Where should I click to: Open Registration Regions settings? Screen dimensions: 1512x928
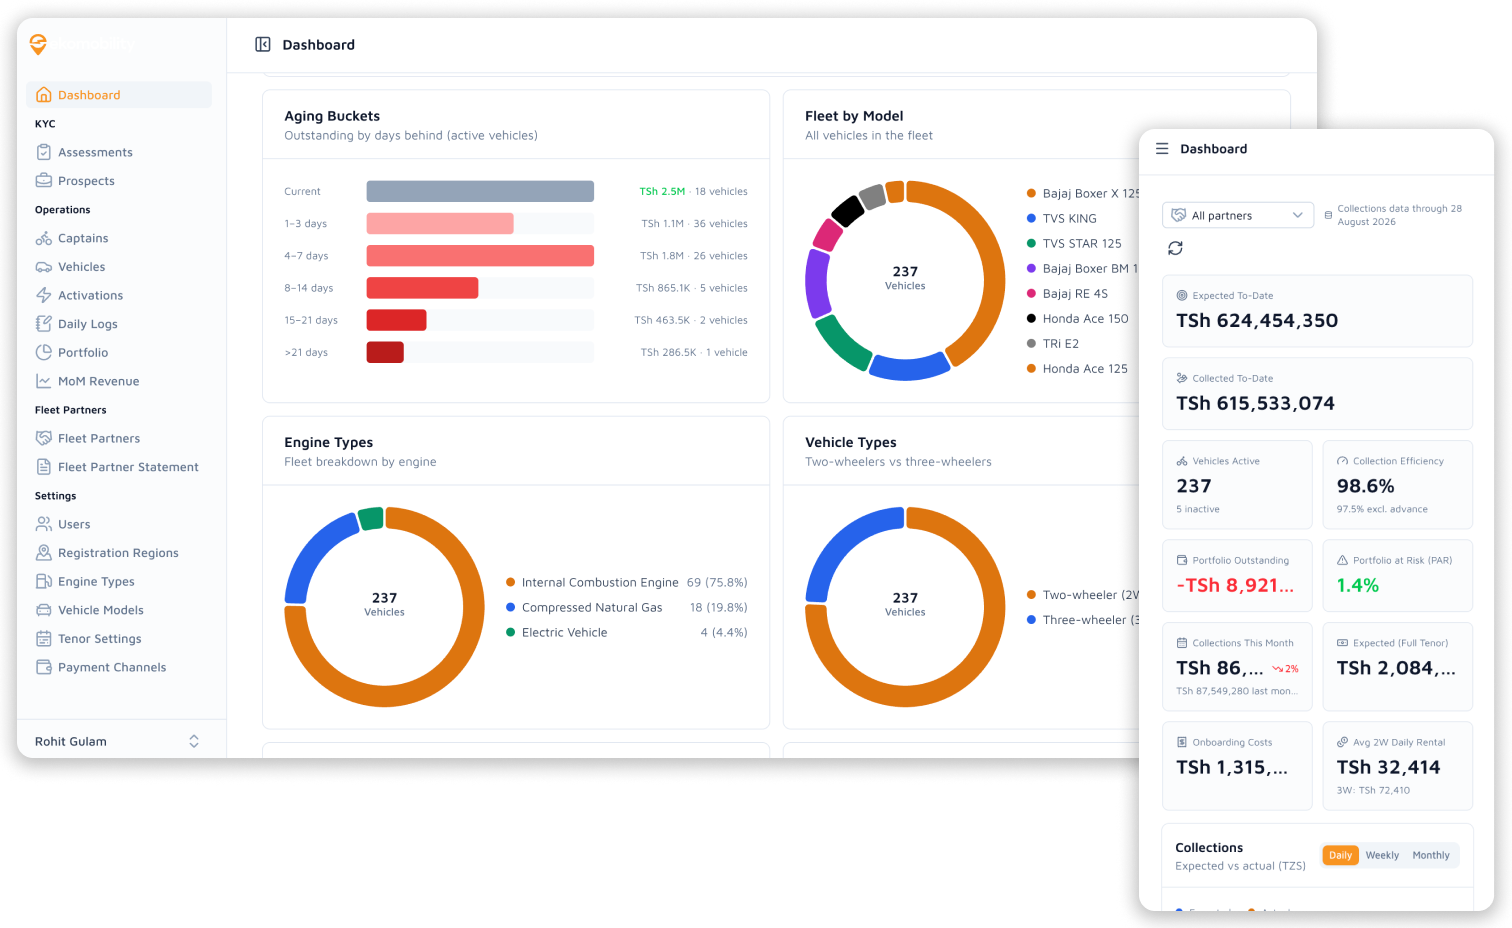tap(119, 553)
